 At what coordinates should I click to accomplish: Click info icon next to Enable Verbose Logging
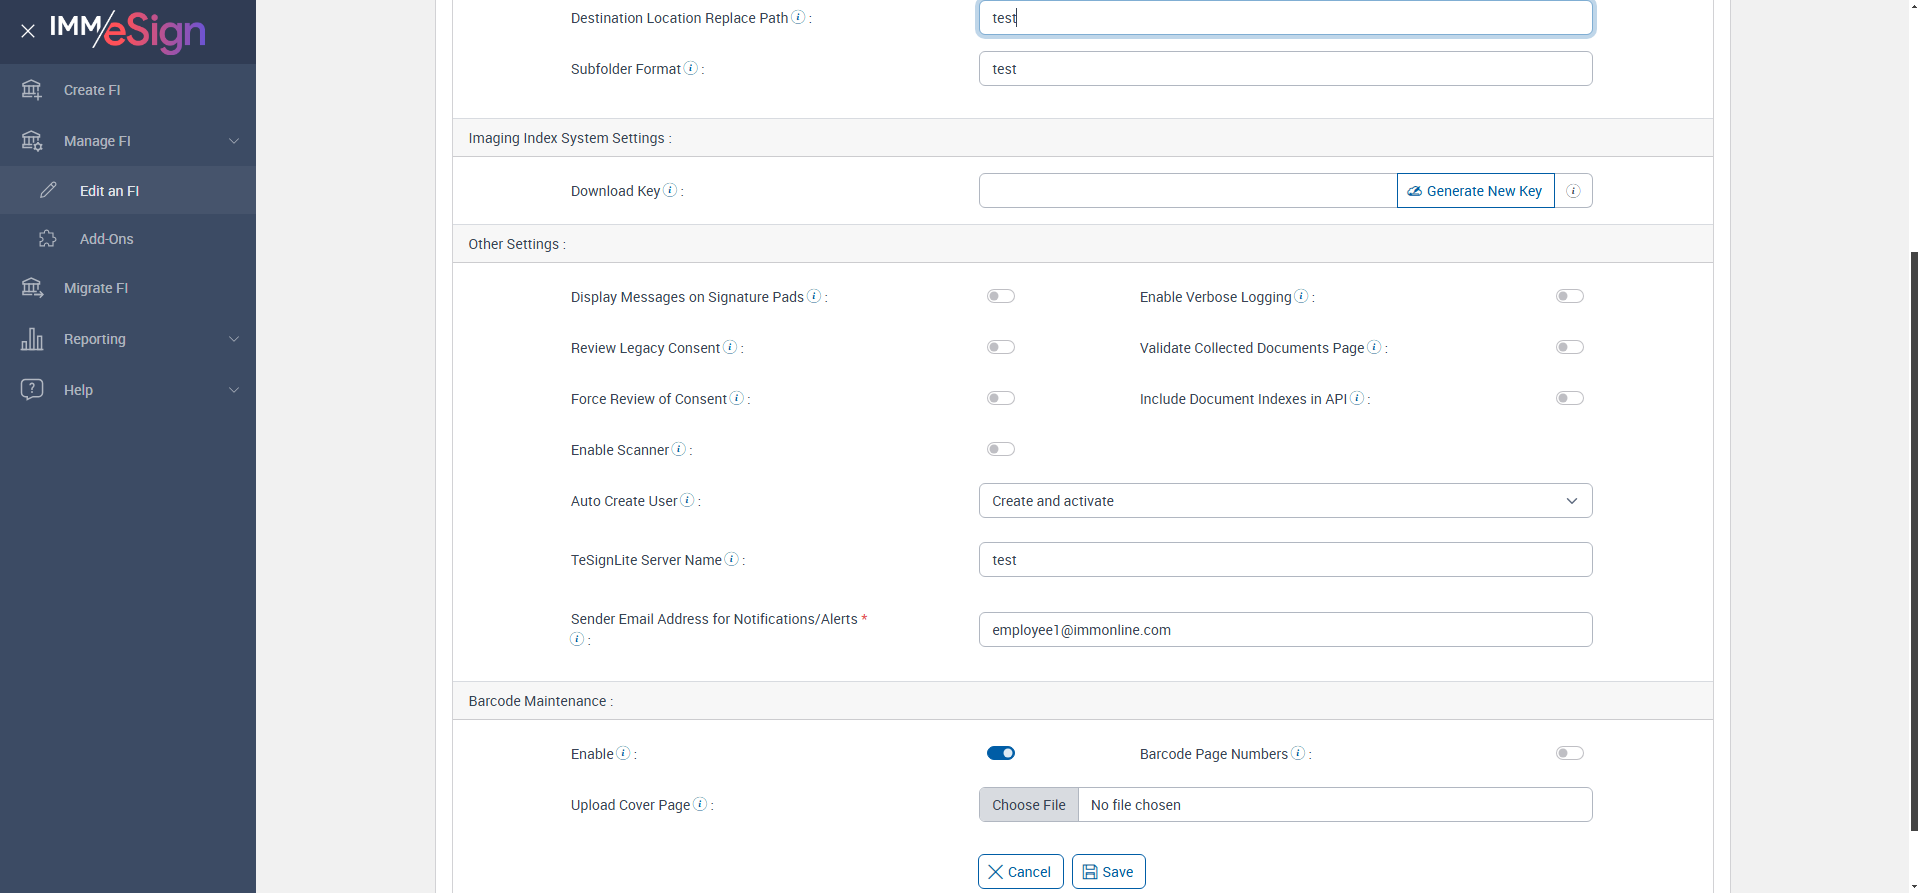point(1301,296)
